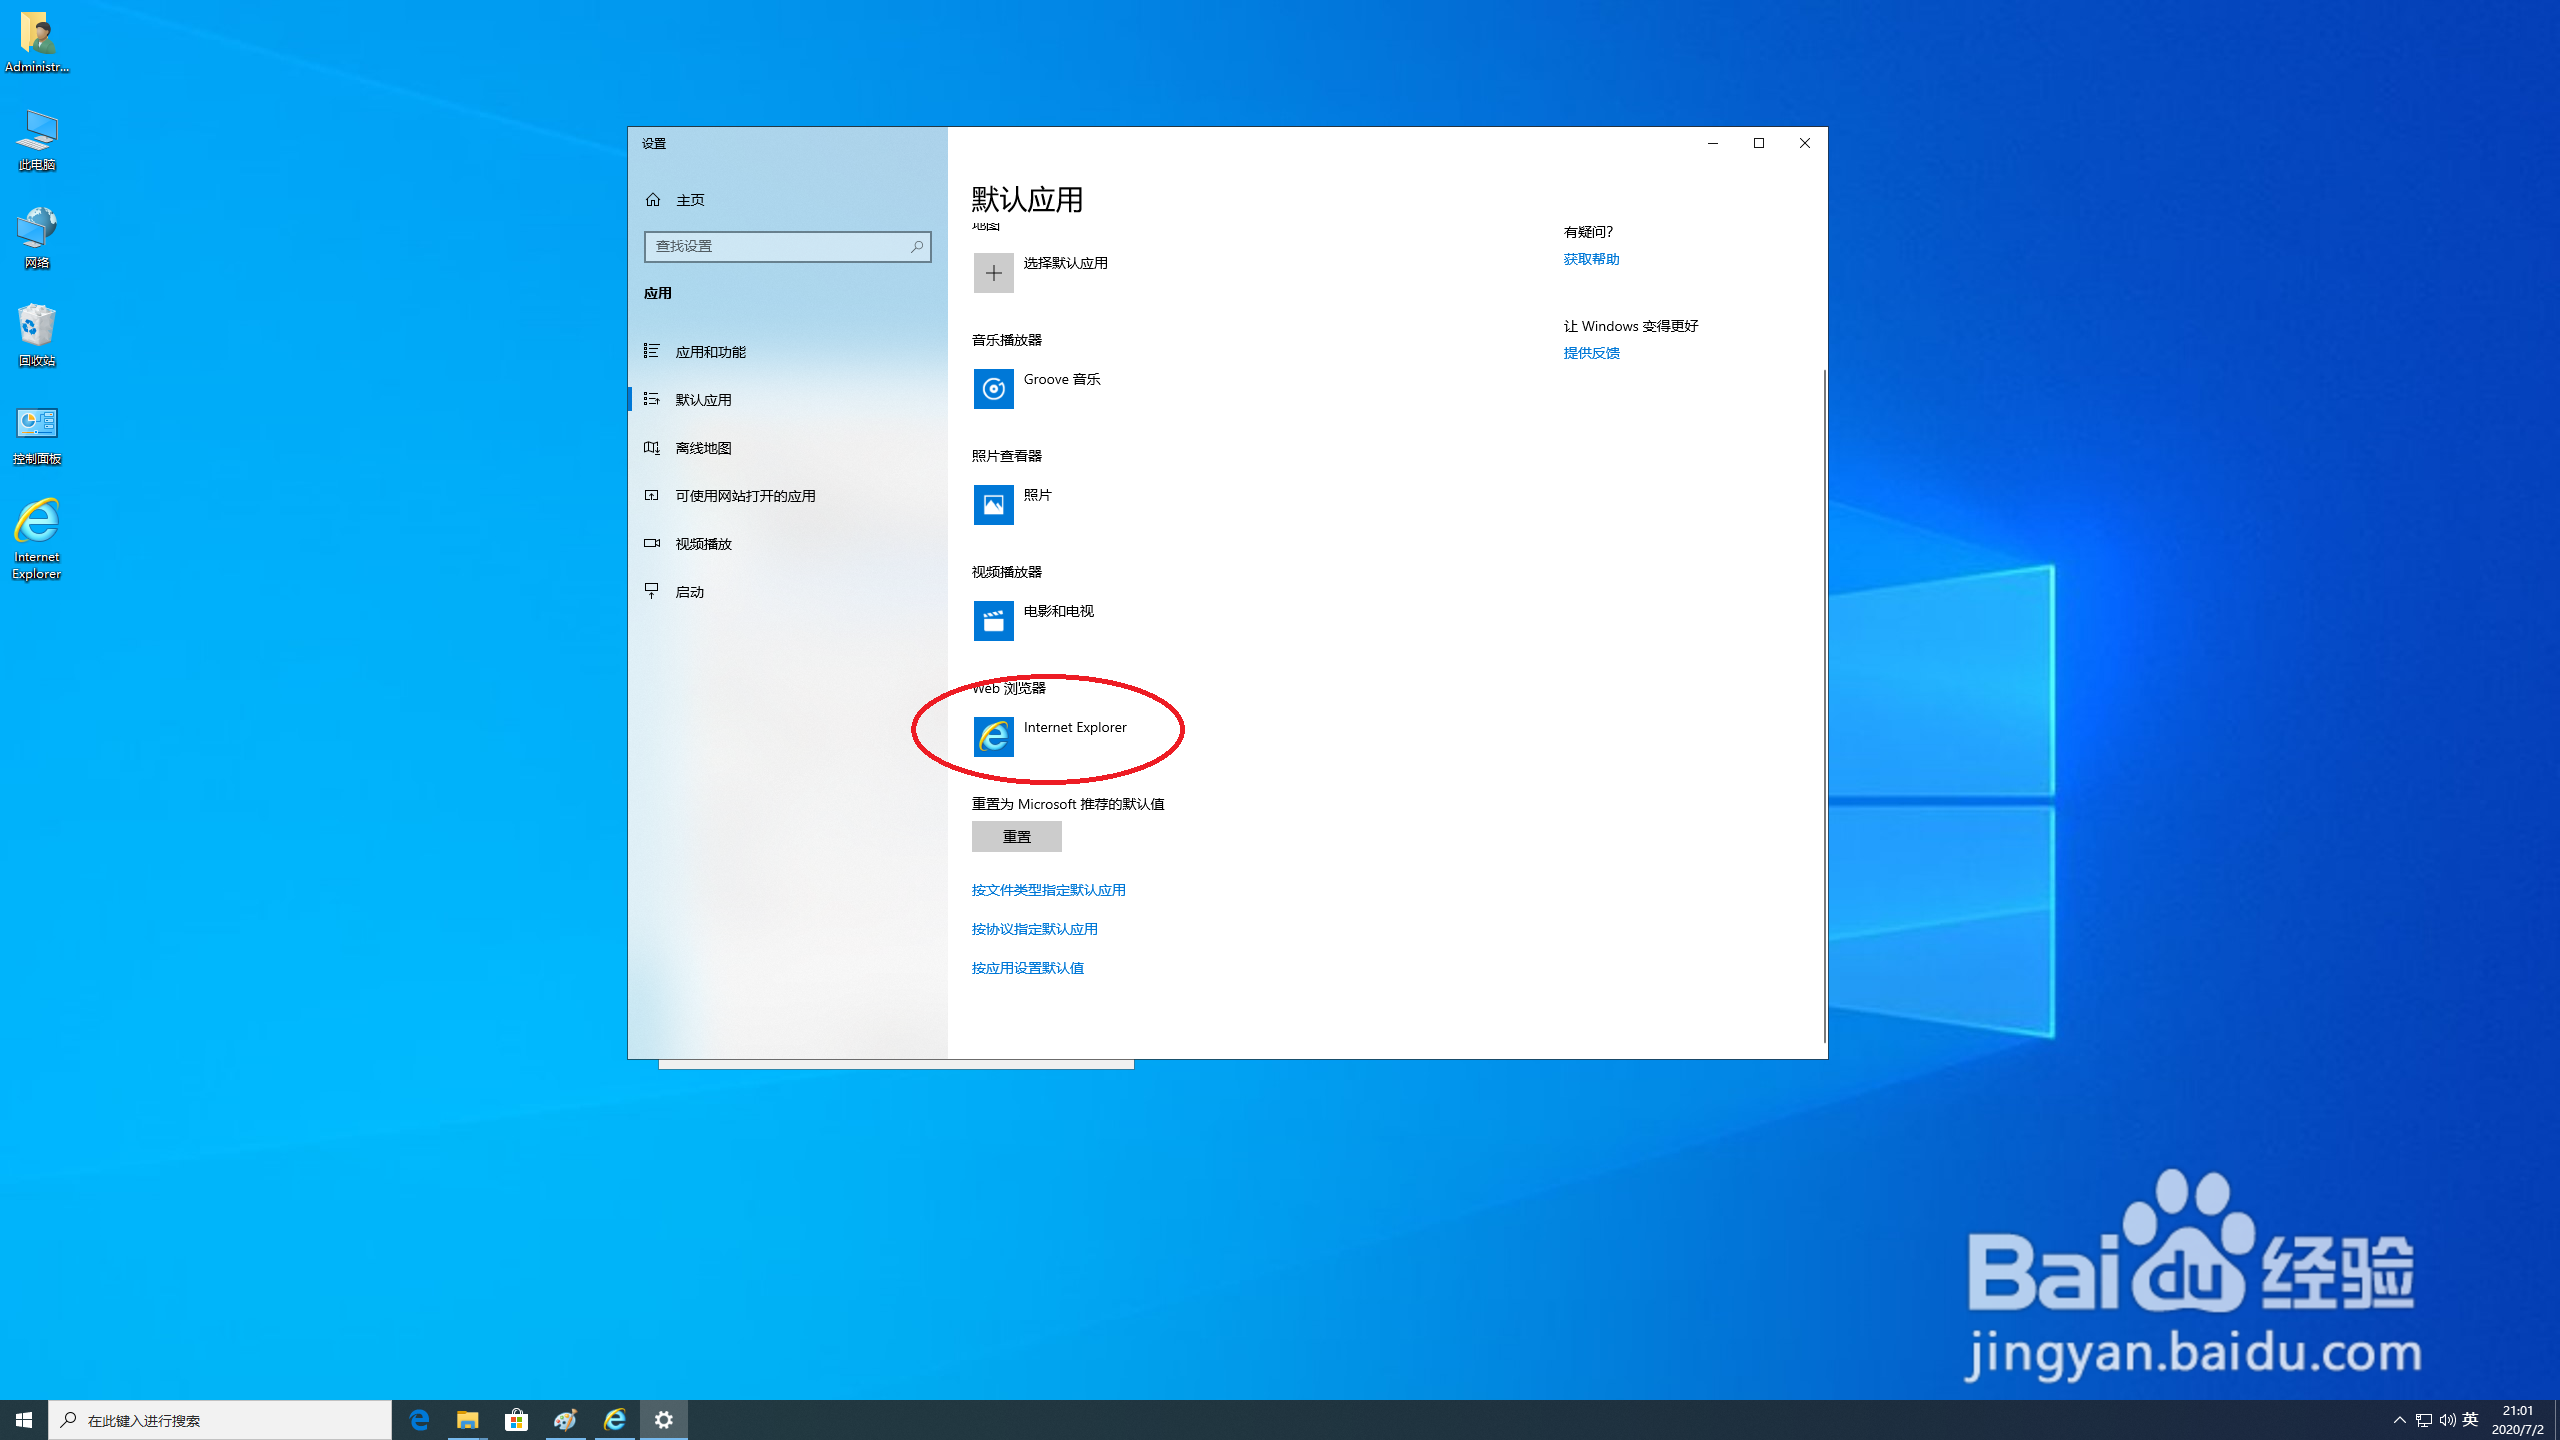Open File Explorer from the taskbar

467,1419
